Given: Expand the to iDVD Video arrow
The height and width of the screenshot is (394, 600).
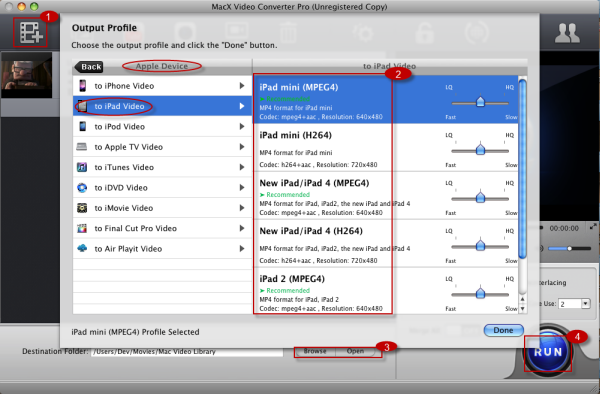Looking at the screenshot, I should point(242,187).
